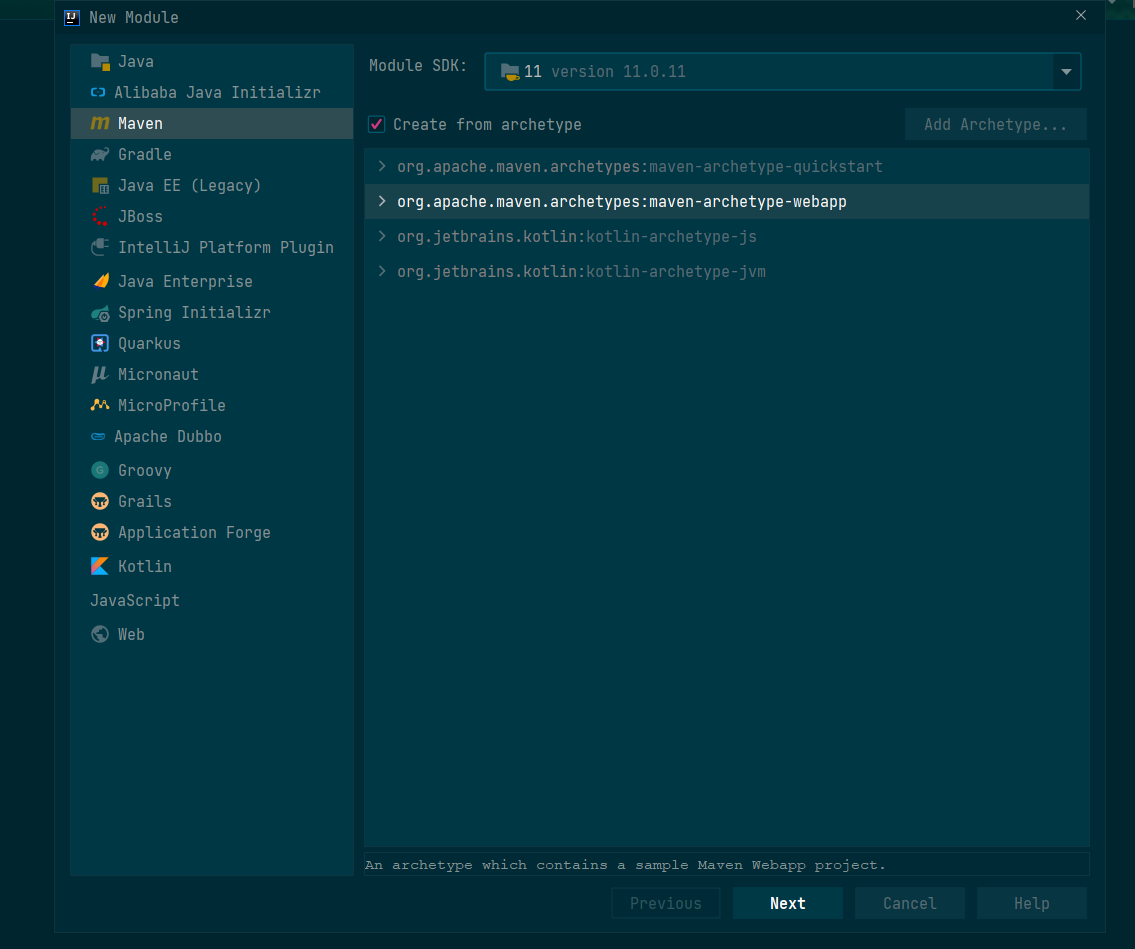The width and height of the screenshot is (1135, 949).
Task: Select kotlin-archetype-jvm row text
Action: tap(581, 271)
